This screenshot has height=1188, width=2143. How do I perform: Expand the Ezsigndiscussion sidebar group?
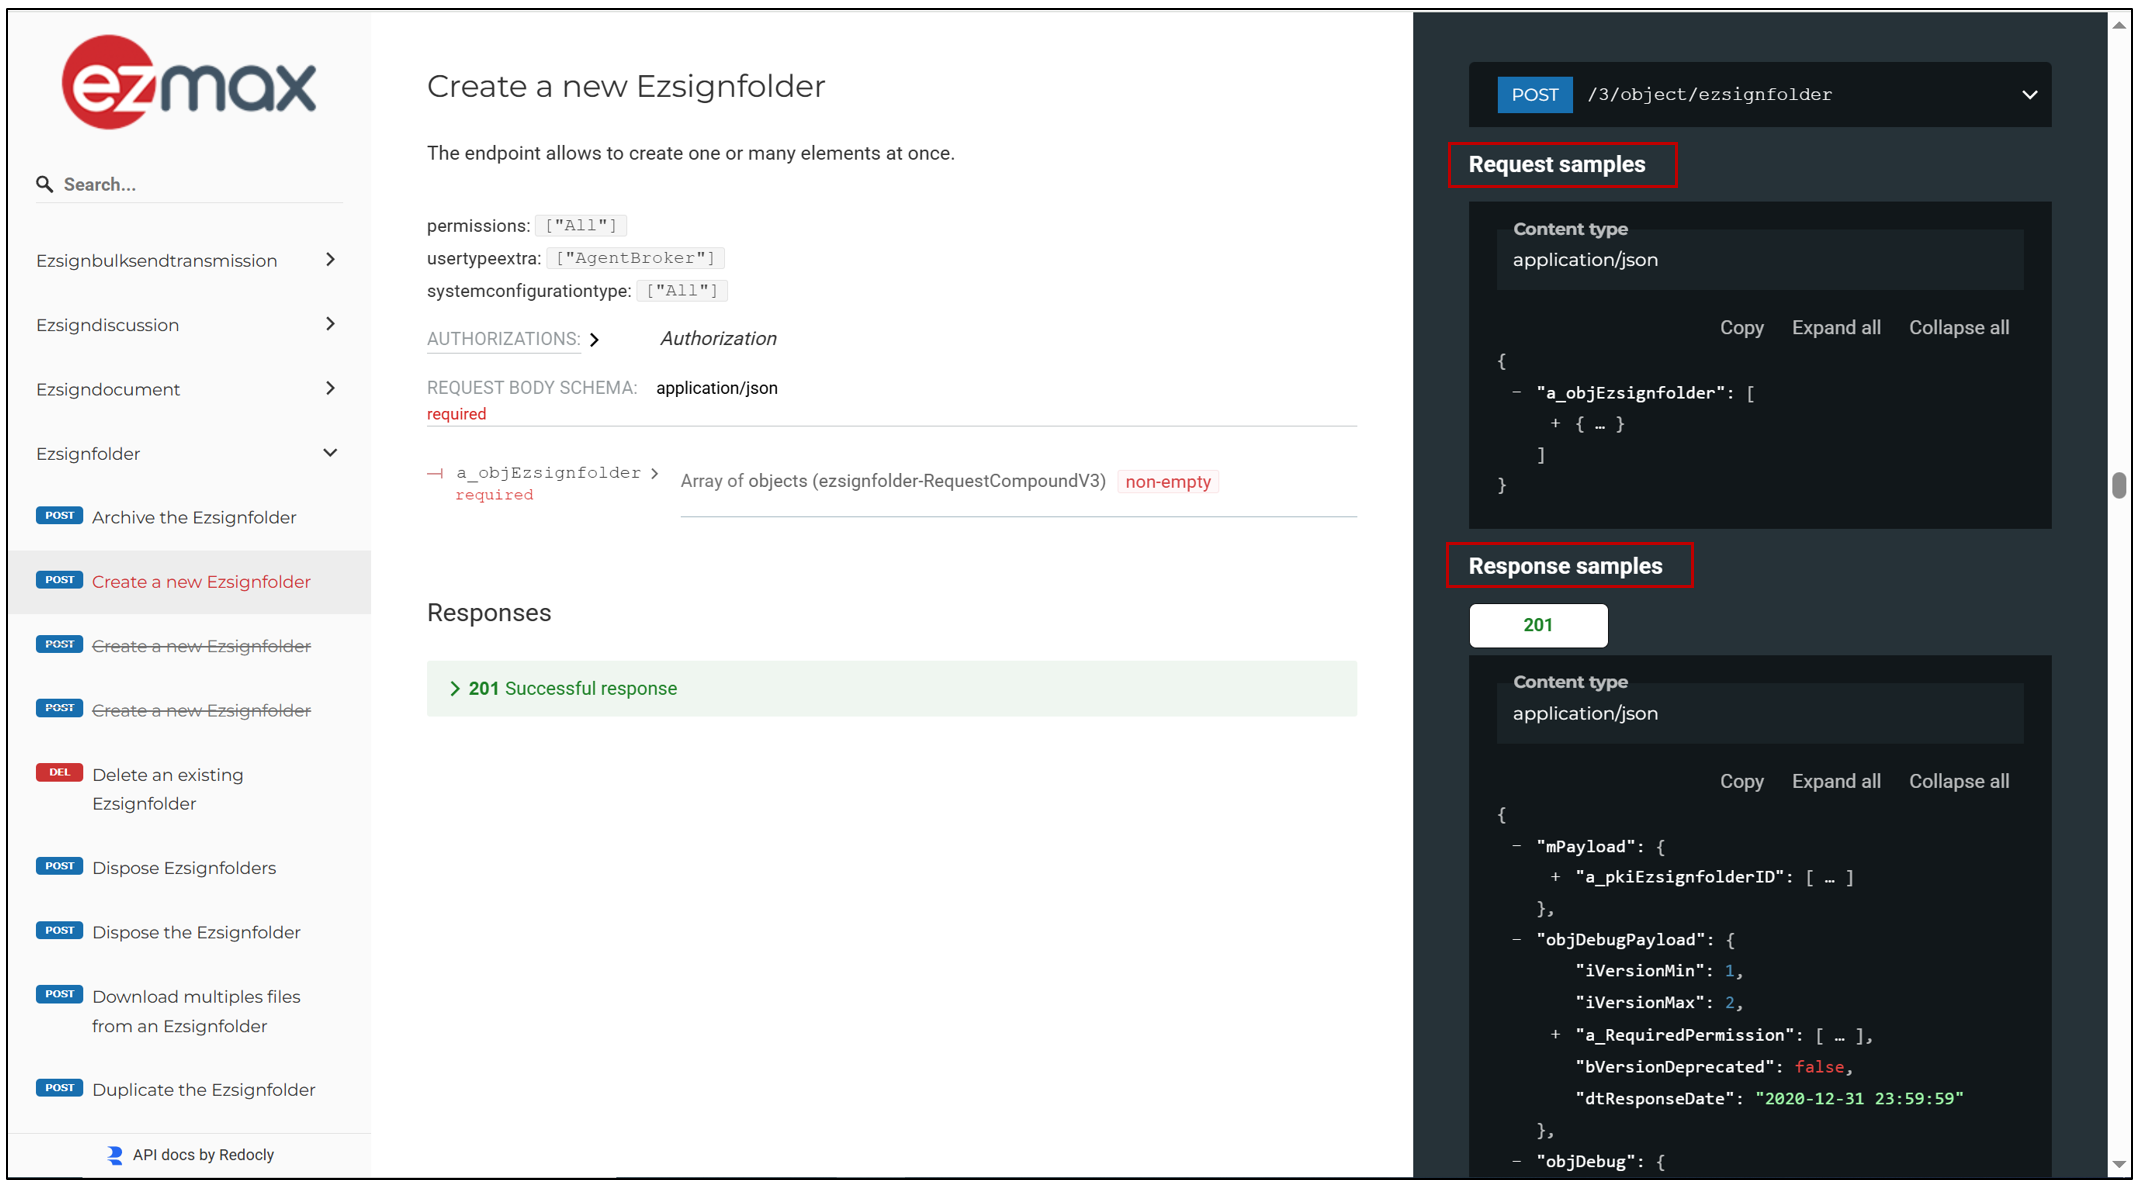[331, 324]
